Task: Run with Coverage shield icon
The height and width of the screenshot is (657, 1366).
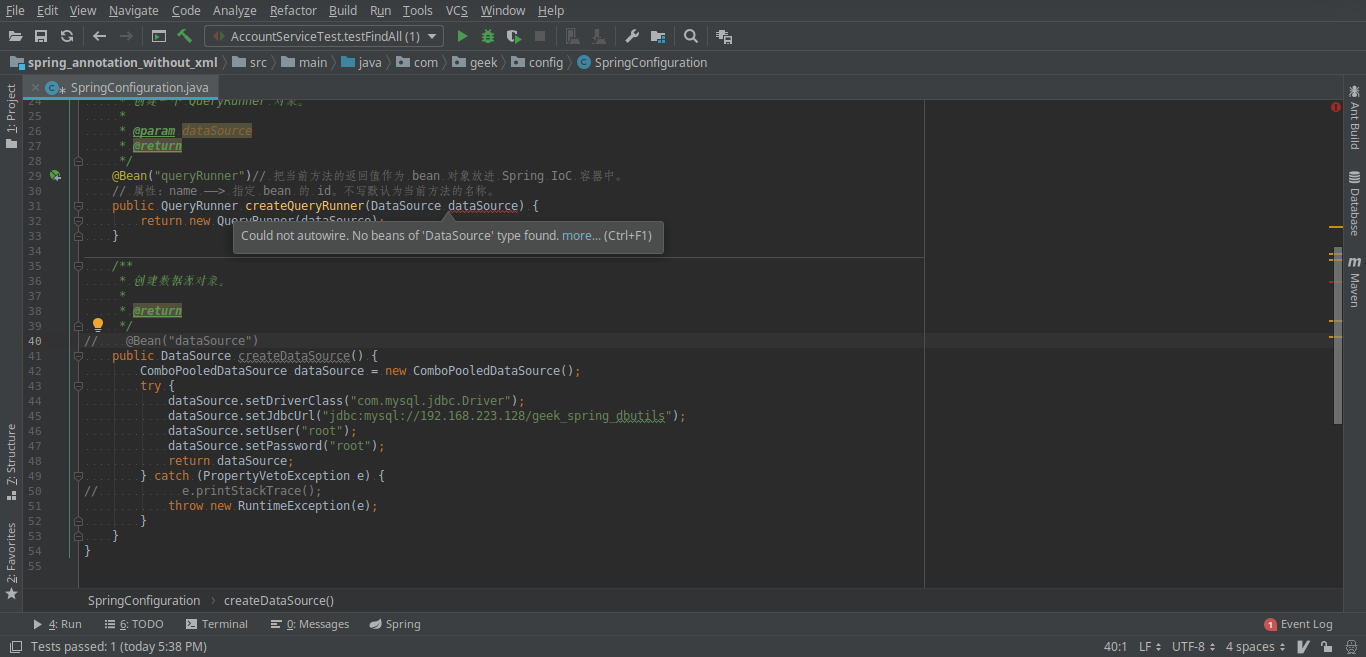Action: coord(514,36)
